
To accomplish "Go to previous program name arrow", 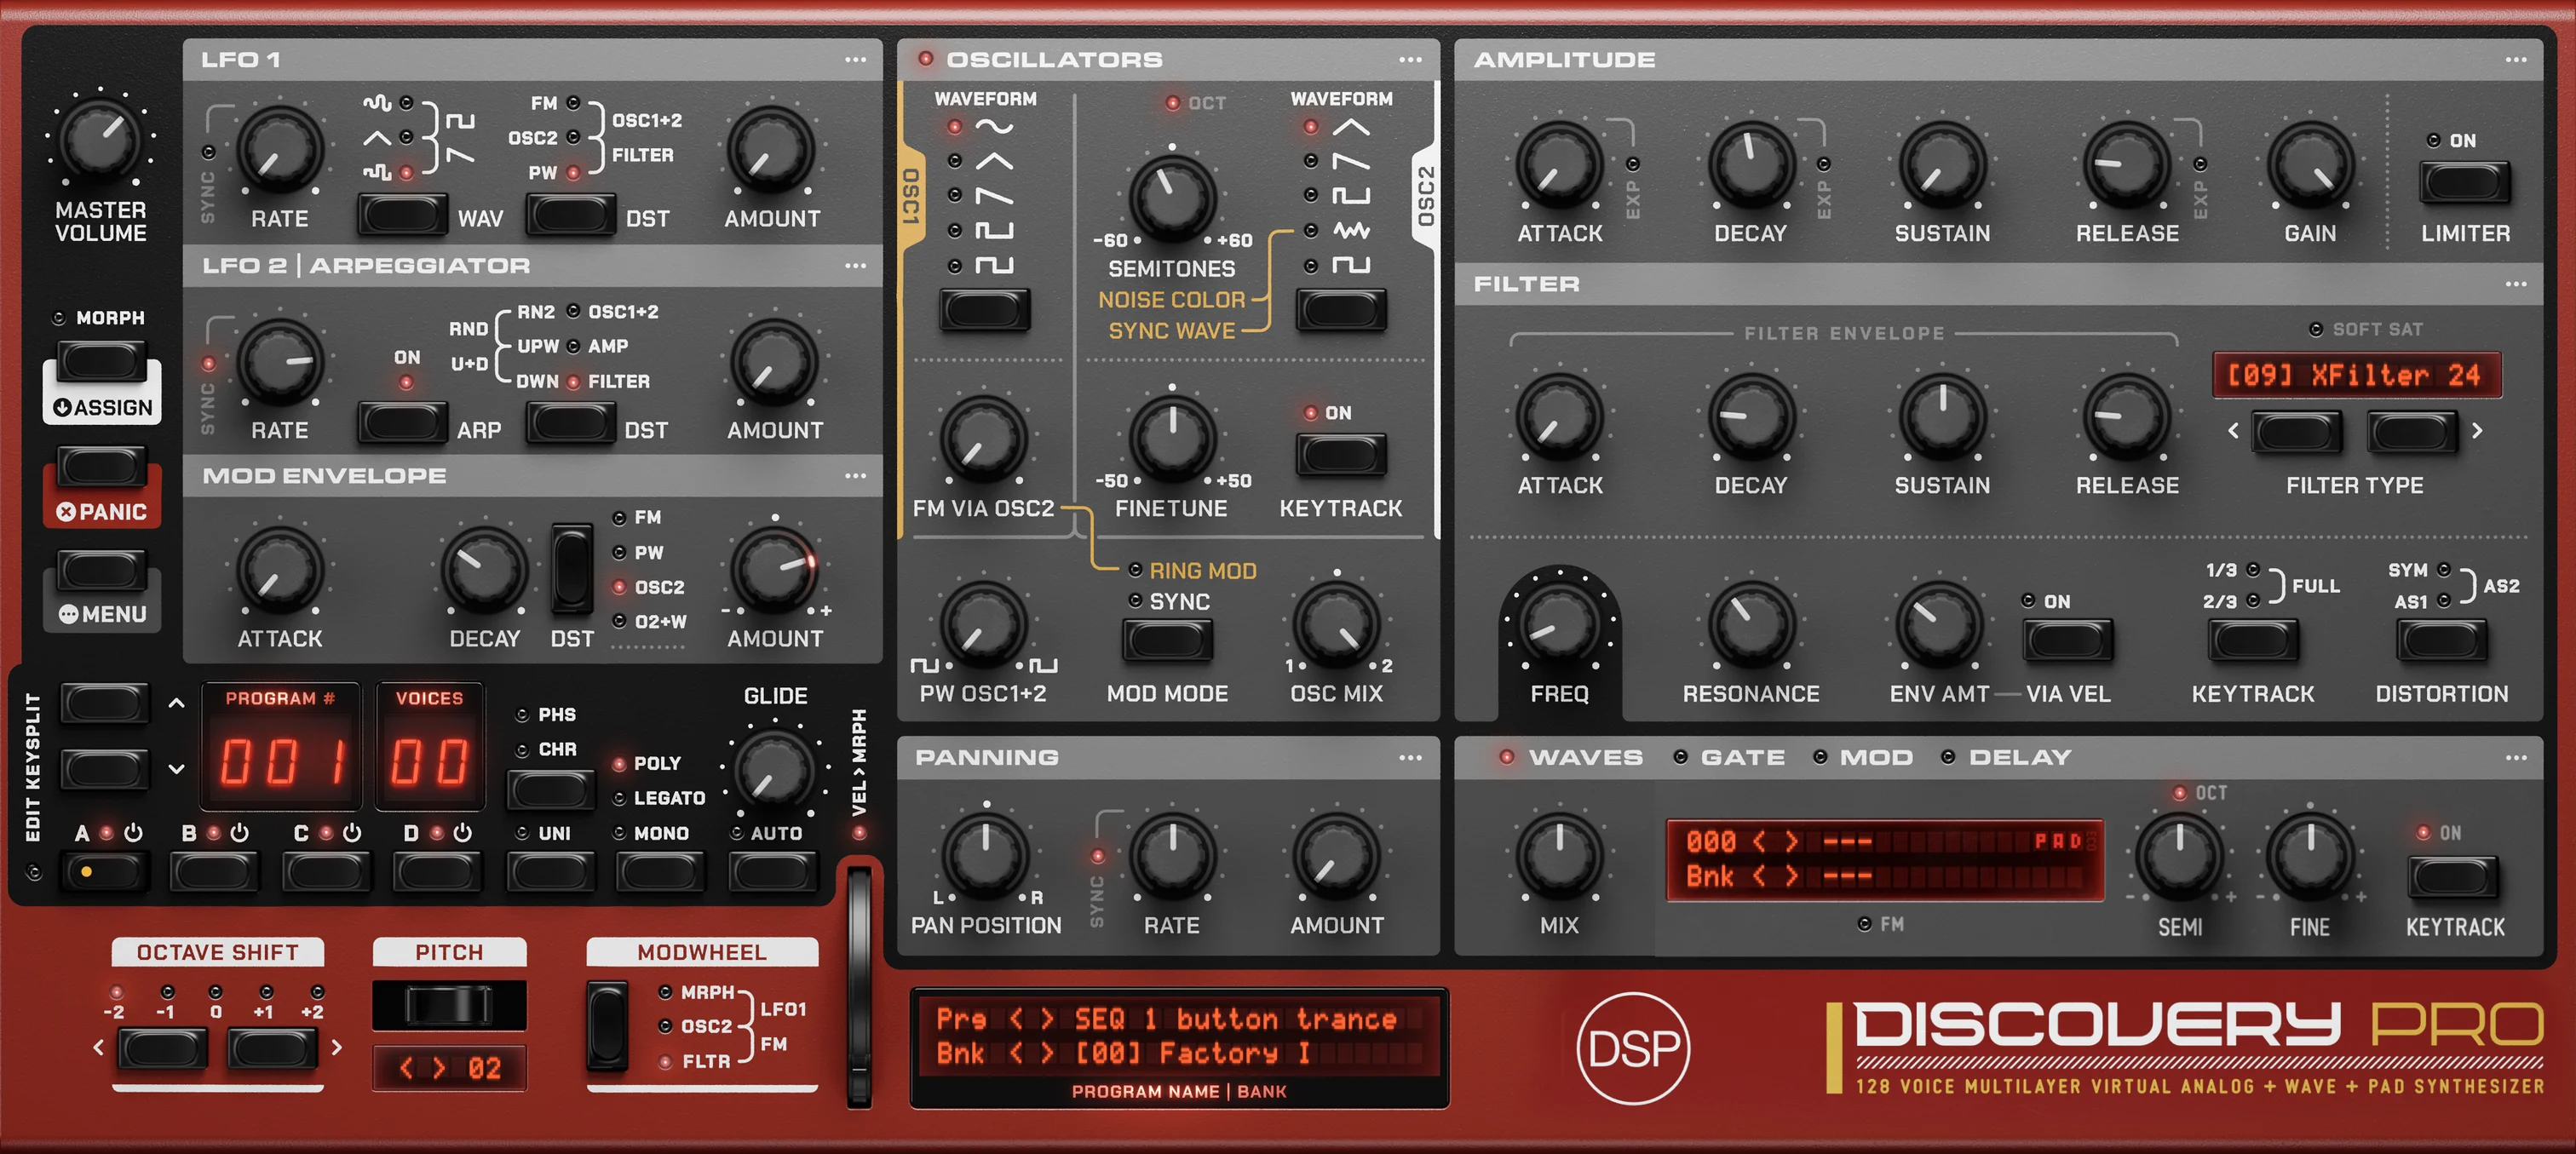I will pos(1016,1019).
